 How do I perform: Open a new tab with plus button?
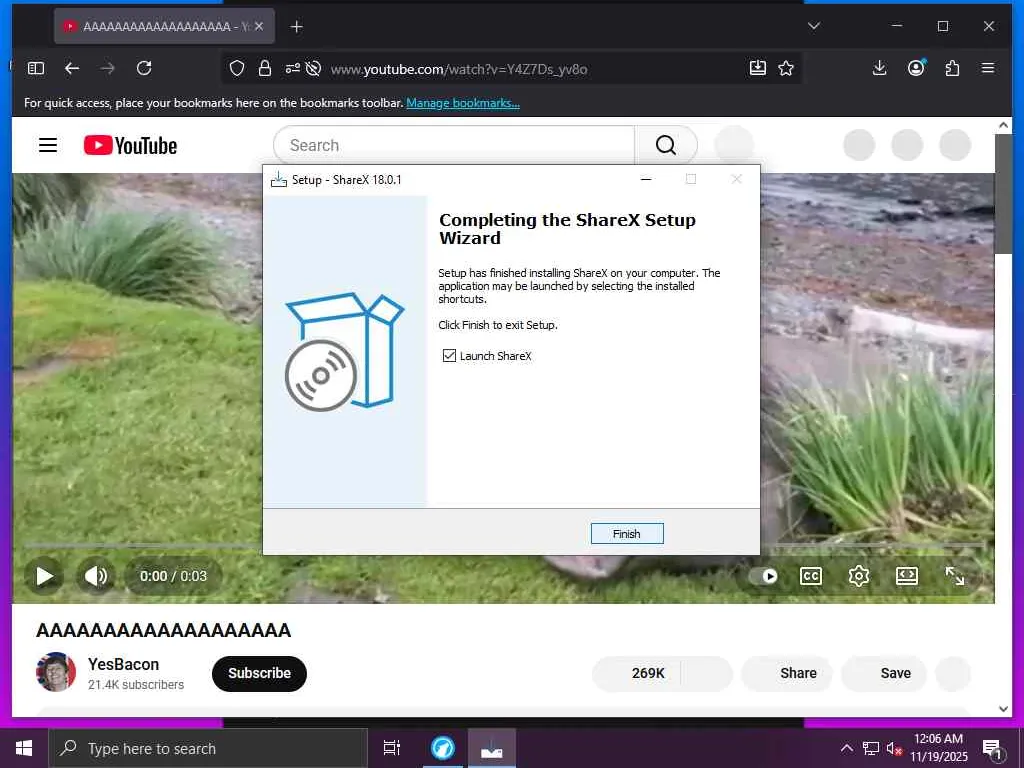click(296, 27)
